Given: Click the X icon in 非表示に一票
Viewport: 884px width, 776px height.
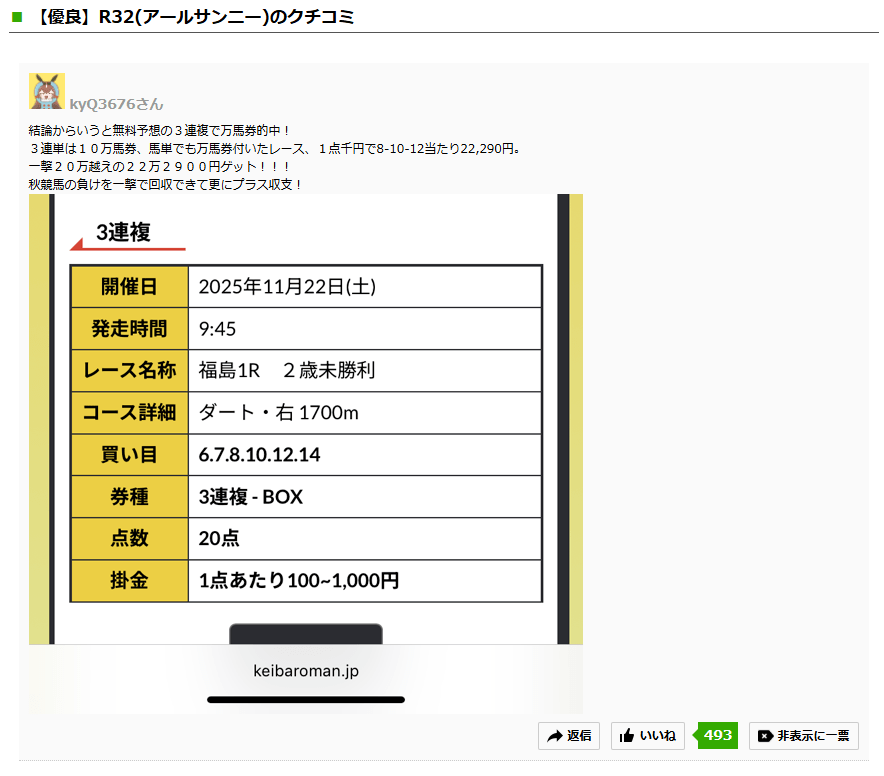Looking at the screenshot, I should (x=765, y=736).
